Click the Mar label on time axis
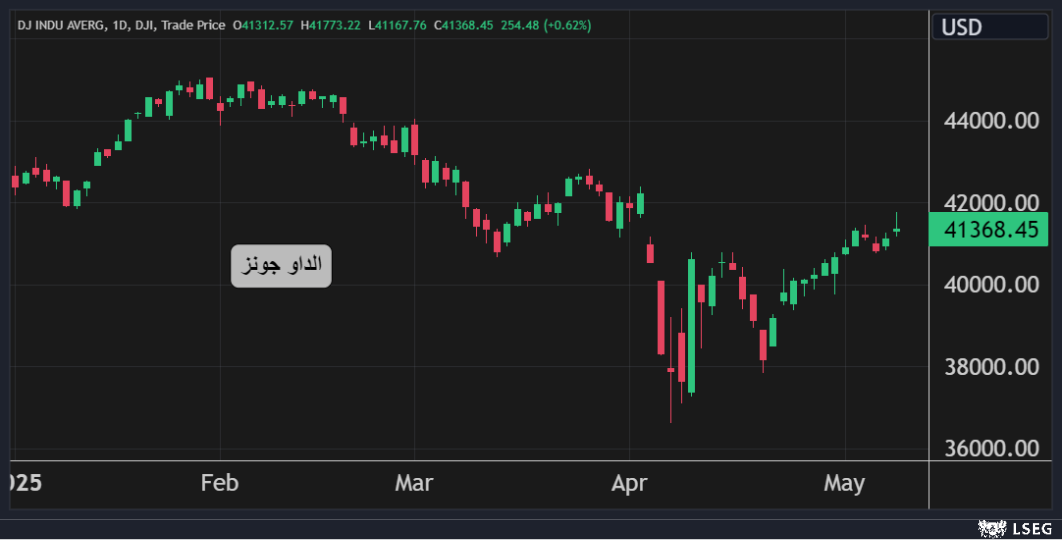The width and height of the screenshot is (1062, 540). coord(414,484)
